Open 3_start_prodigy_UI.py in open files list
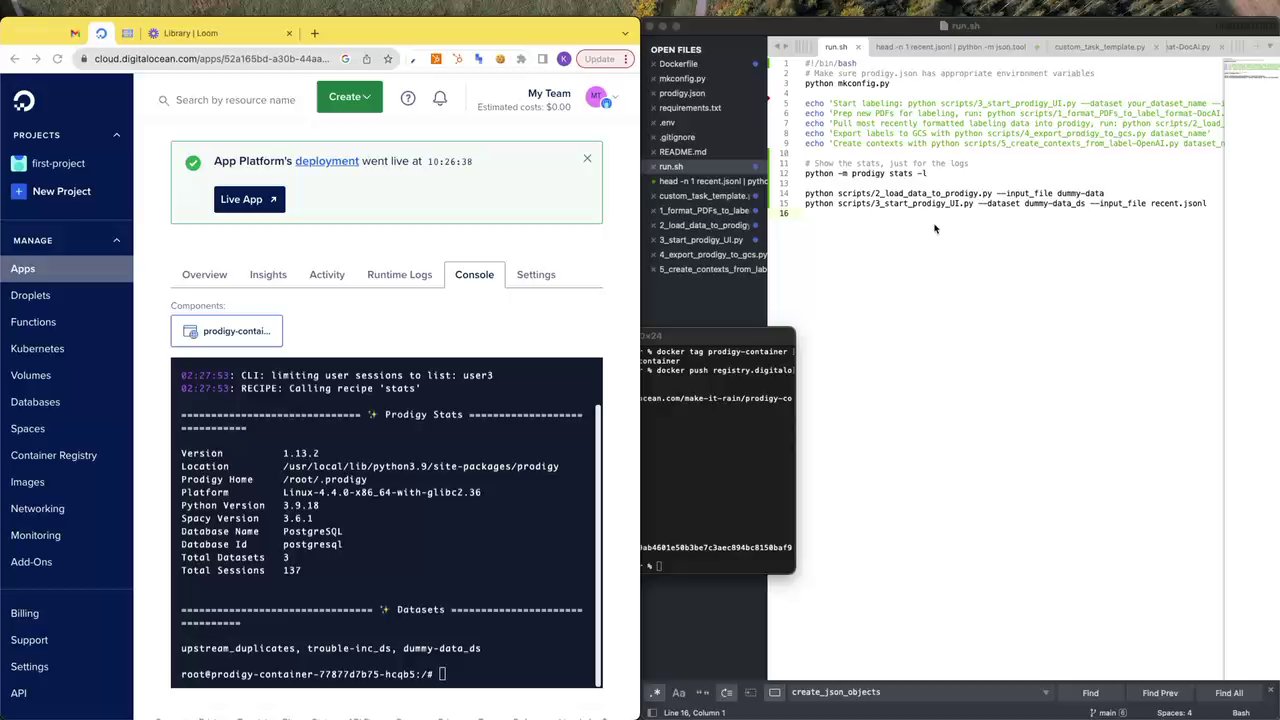The width and height of the screenshot is (1280, 720). coord(701,240)
